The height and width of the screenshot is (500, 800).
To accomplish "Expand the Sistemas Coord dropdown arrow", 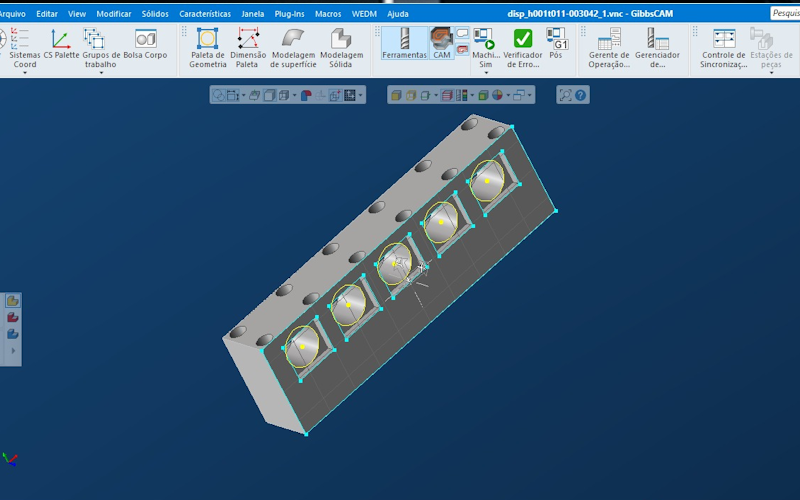I will pos(25,73).
